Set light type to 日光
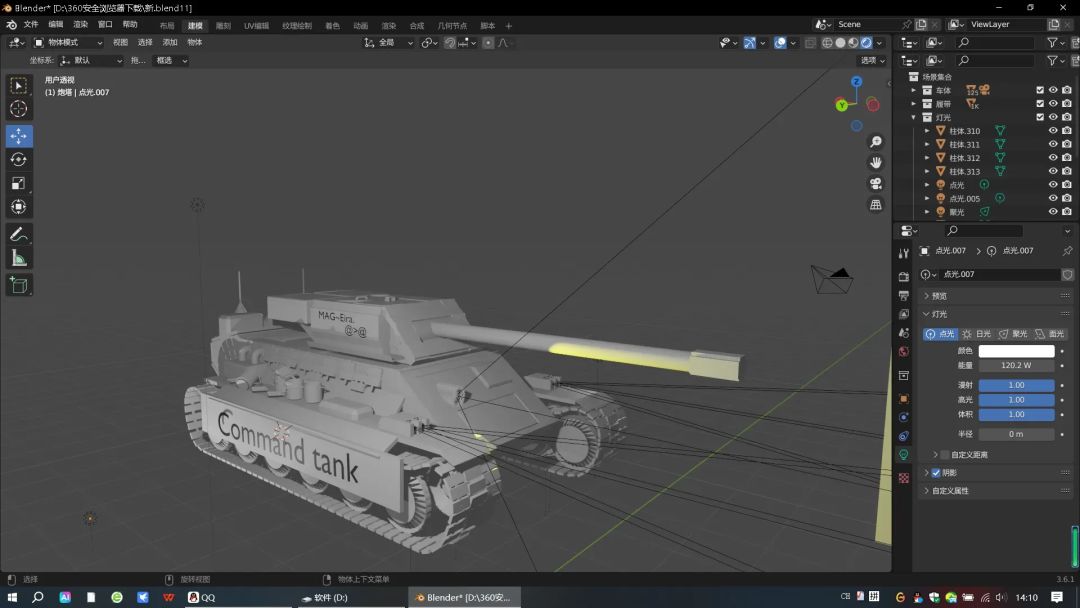 [x=977, y=334]
